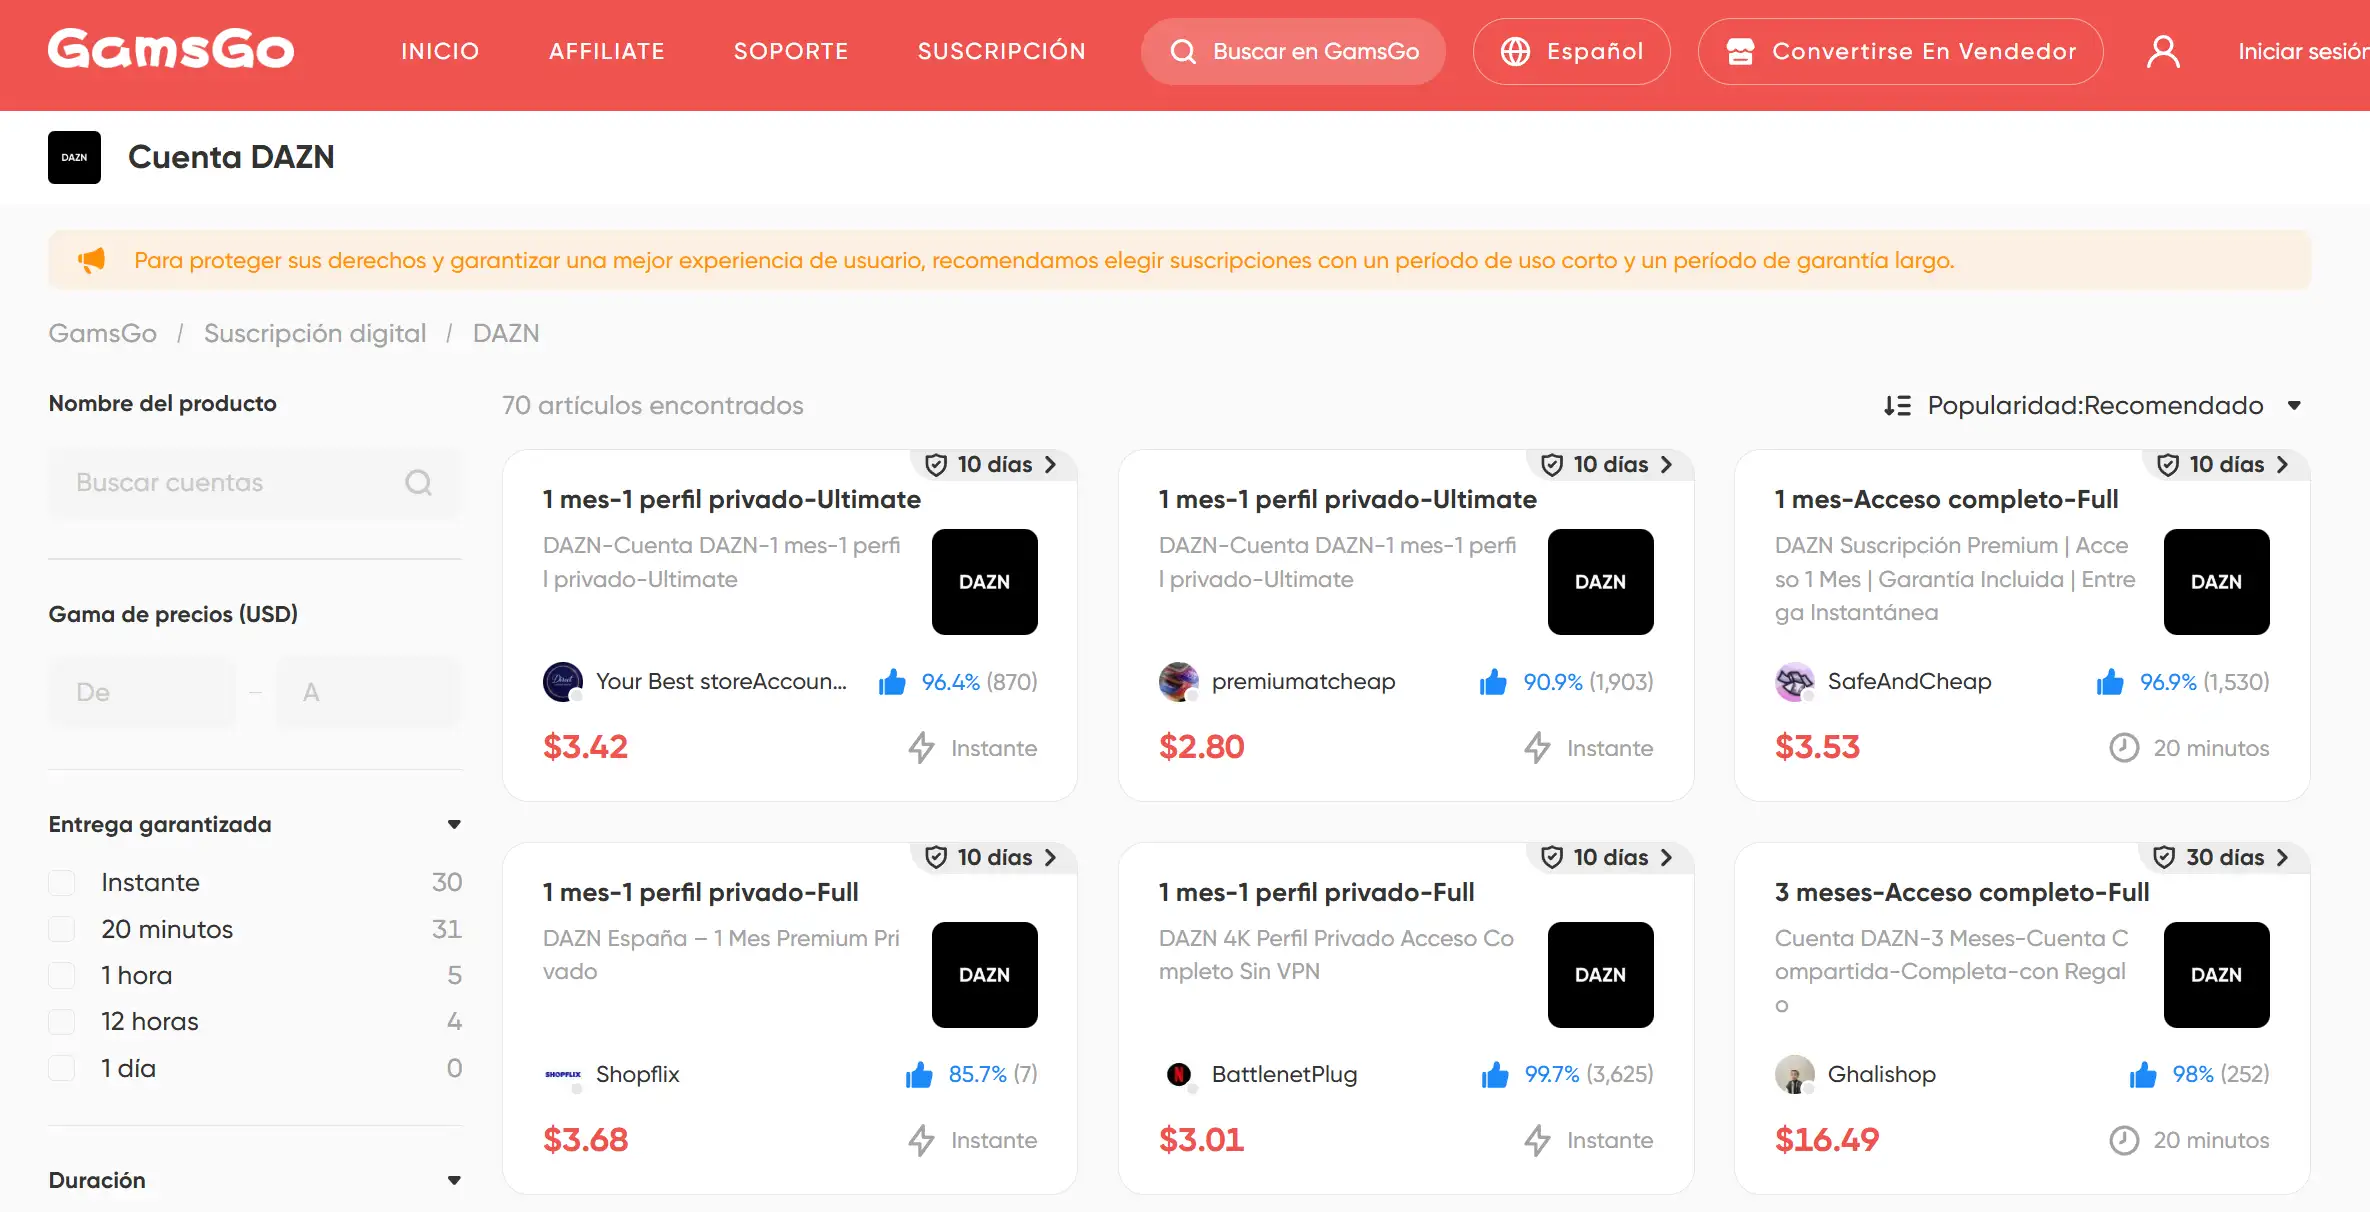The height and width of the screenshot is (1212, 2370).
Task: Click the GamsGo logo
Action: click(171, 50)
